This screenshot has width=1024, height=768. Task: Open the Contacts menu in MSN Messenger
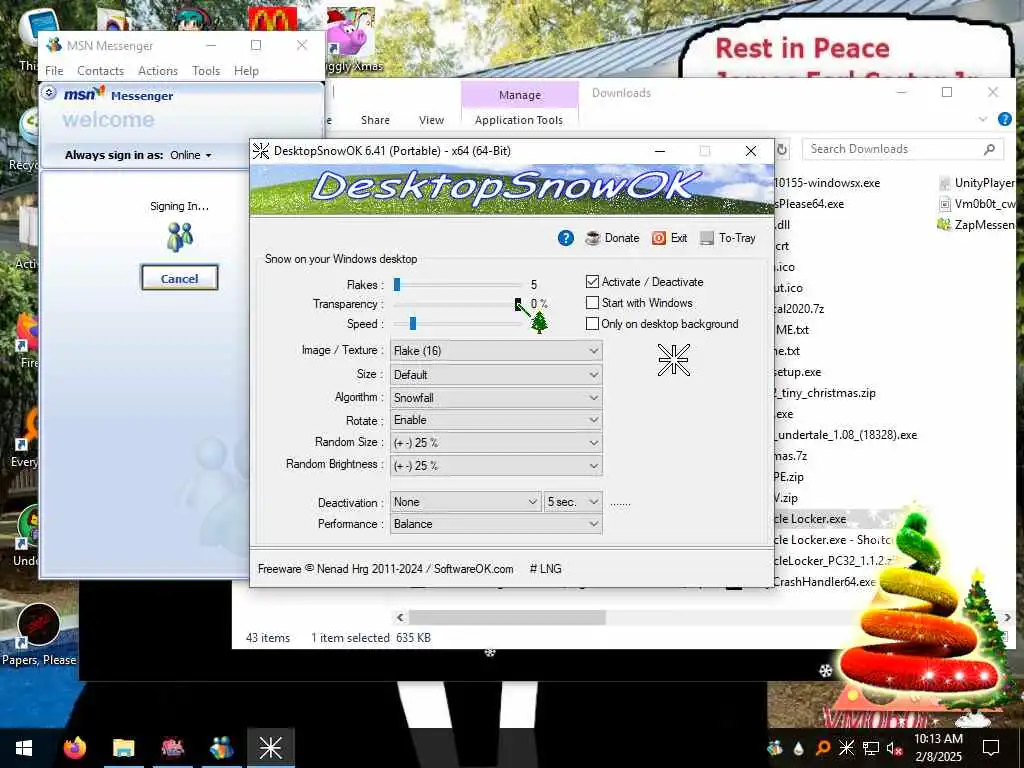(x=101, y=71)
